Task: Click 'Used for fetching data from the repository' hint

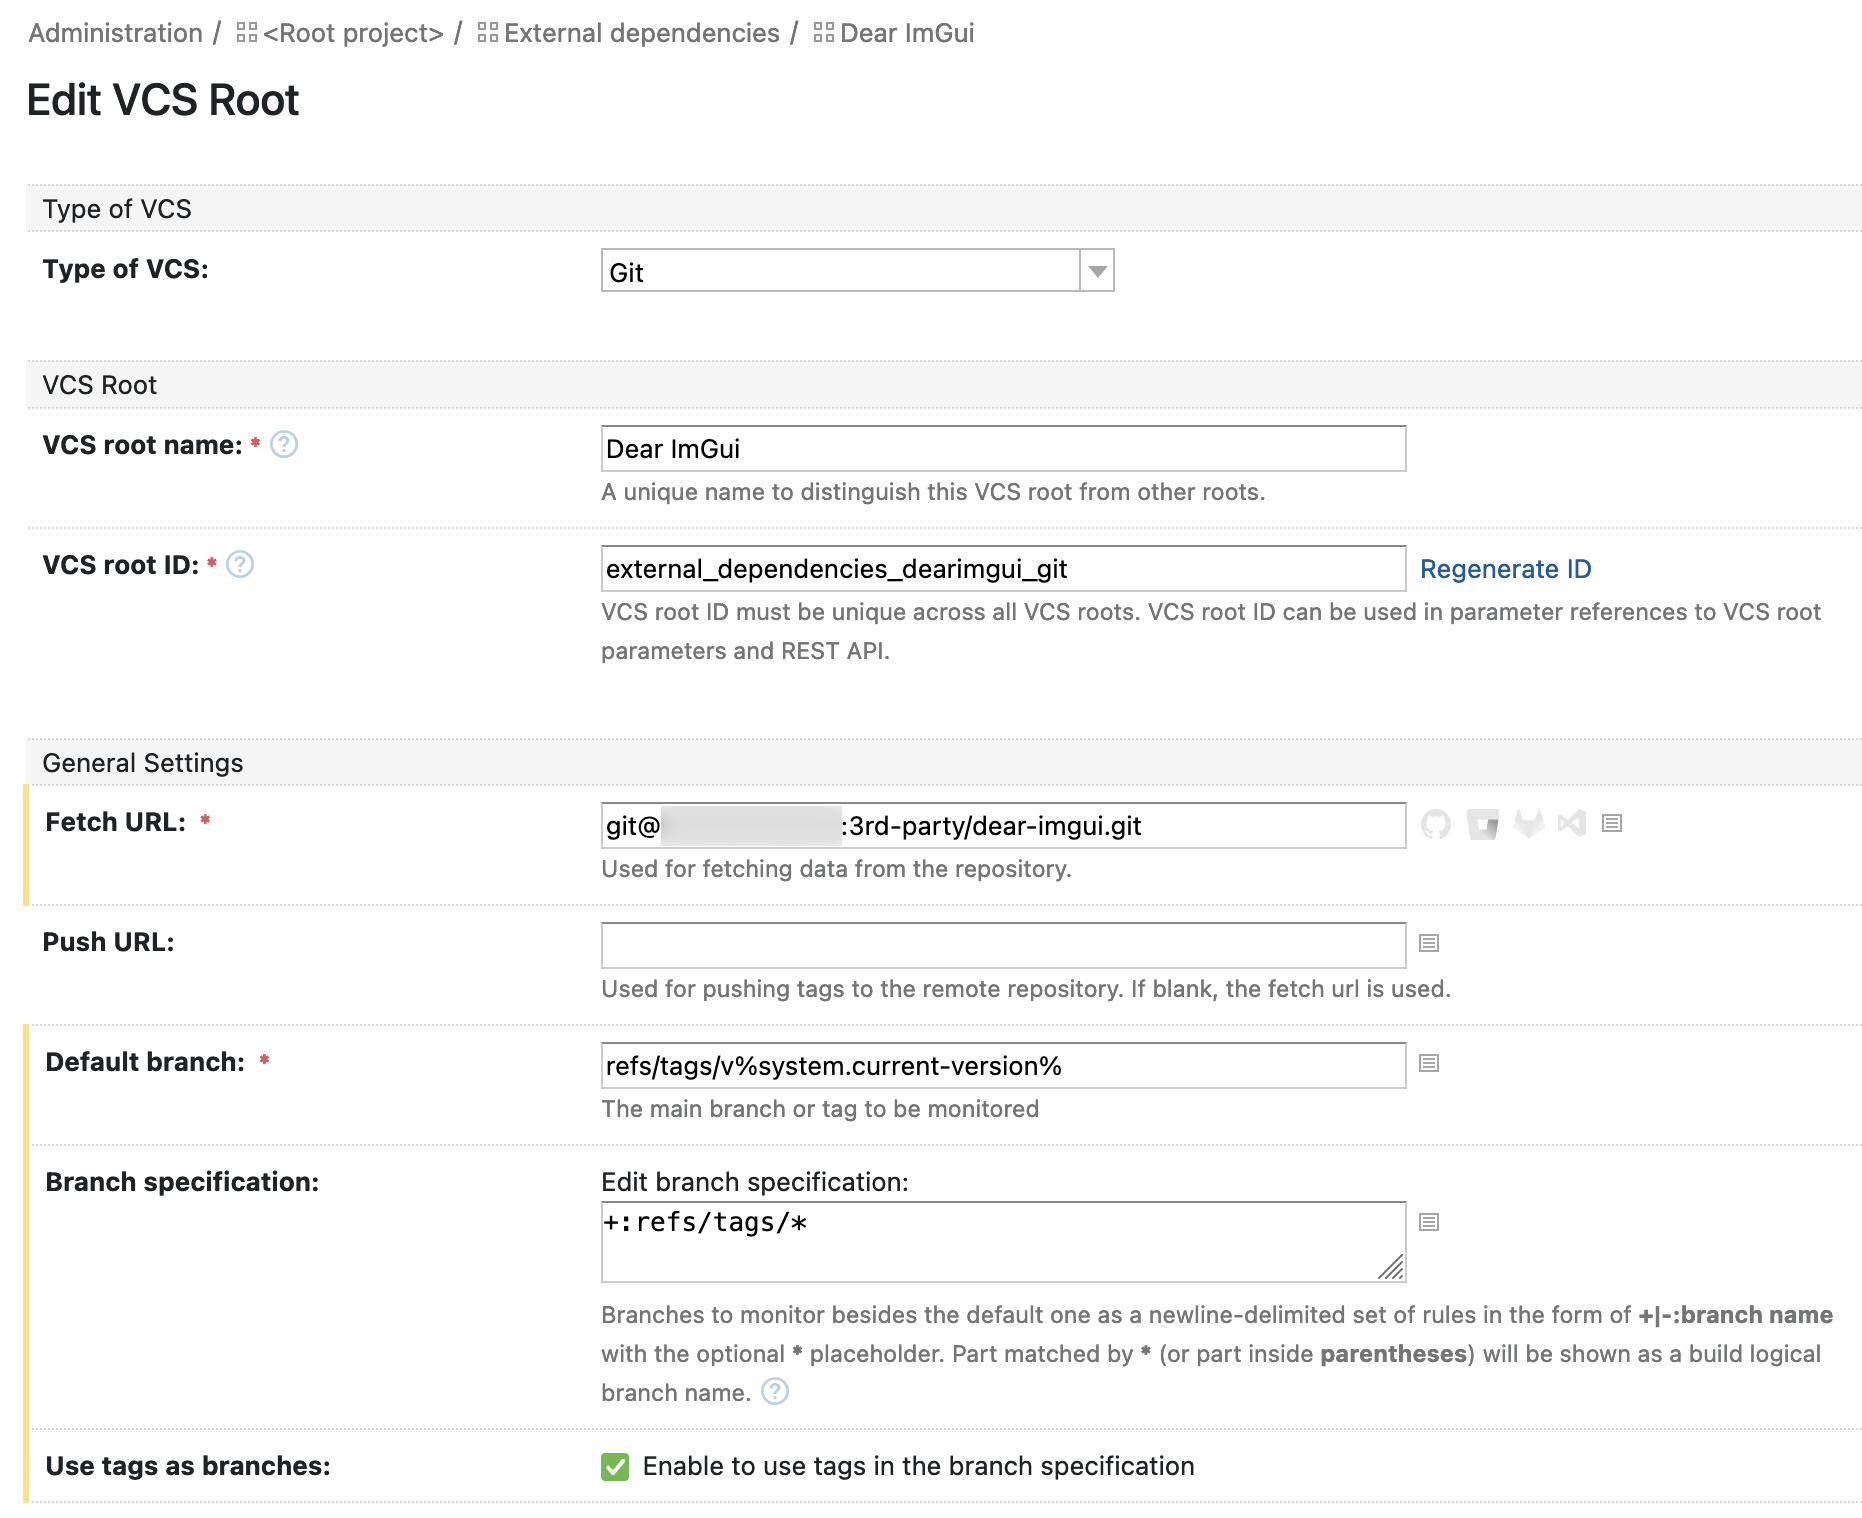Action: pos(836,869)
